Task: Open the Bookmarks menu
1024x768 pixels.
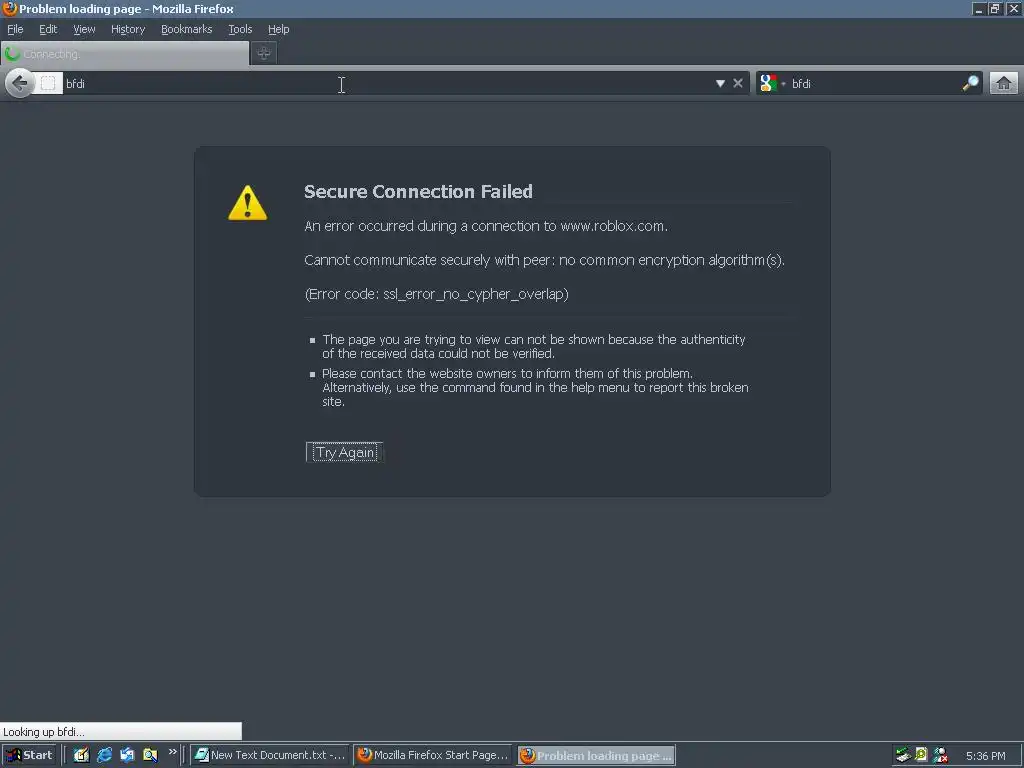Action: click(x=187, y=29)
